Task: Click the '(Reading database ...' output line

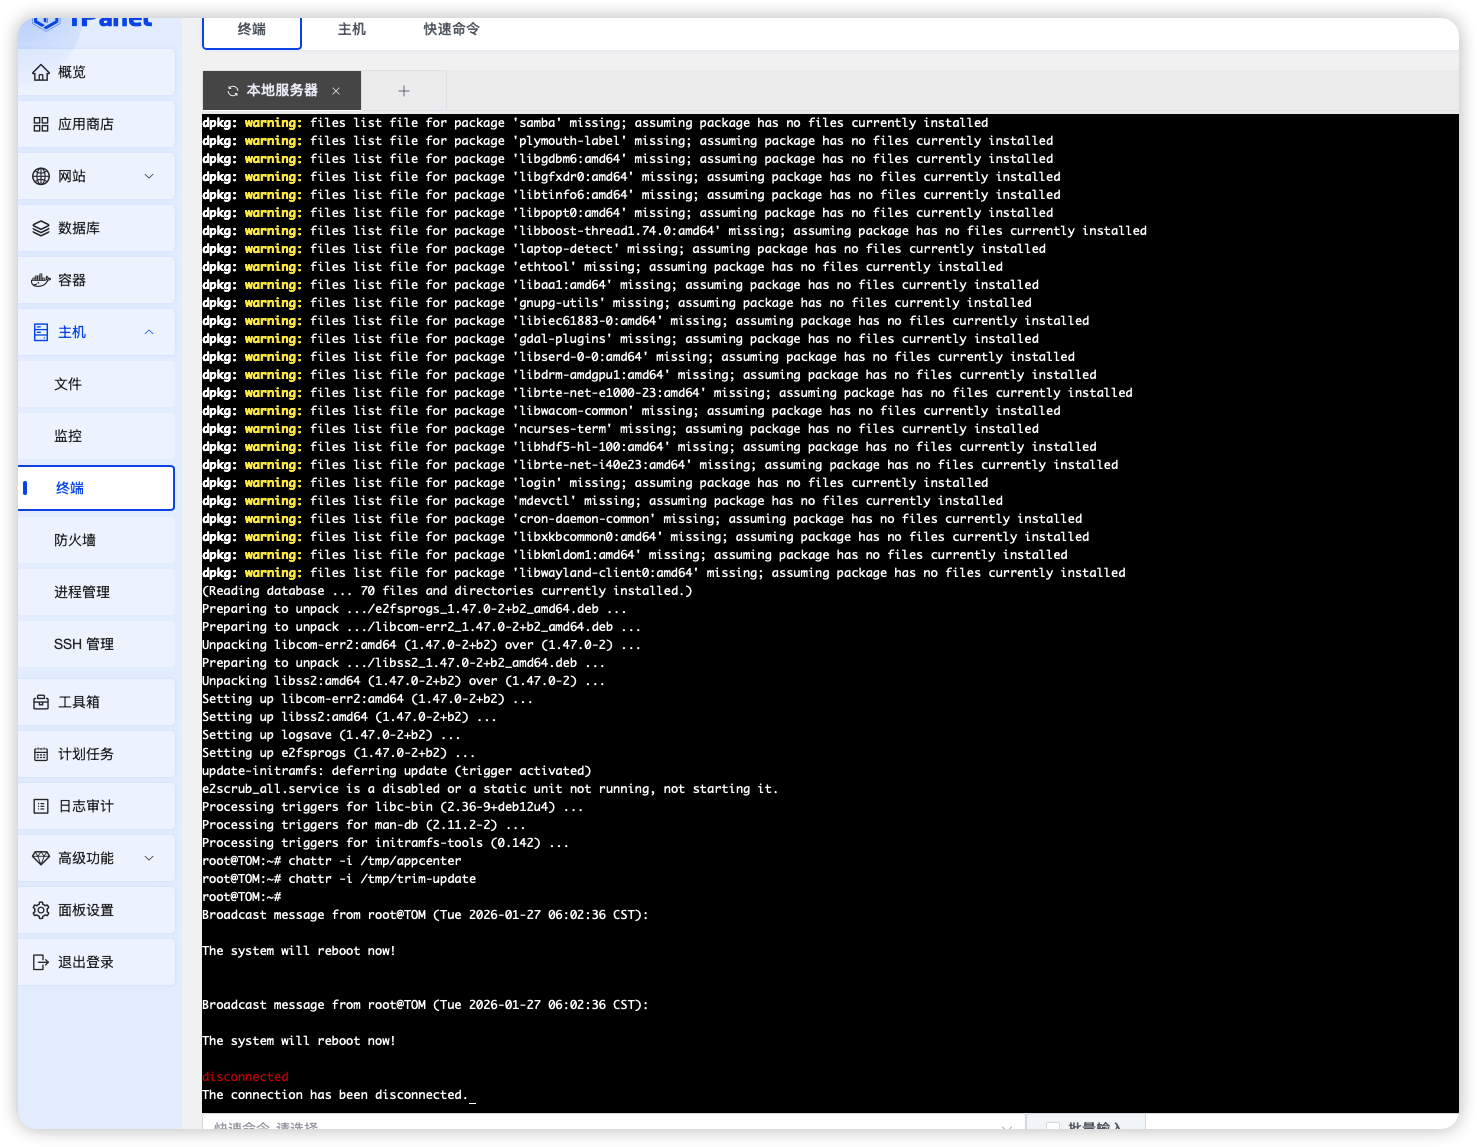Action: [447, 591]
